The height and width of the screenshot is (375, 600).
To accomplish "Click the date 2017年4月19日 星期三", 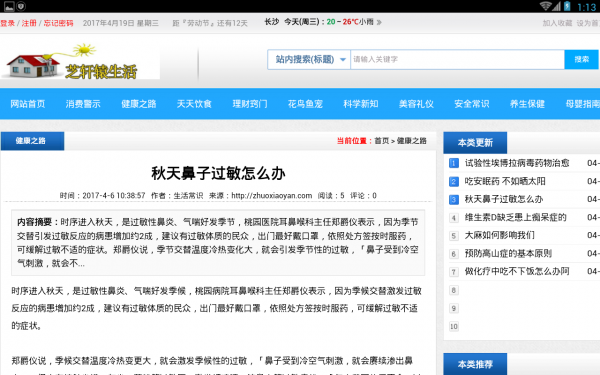I will 121,23.
